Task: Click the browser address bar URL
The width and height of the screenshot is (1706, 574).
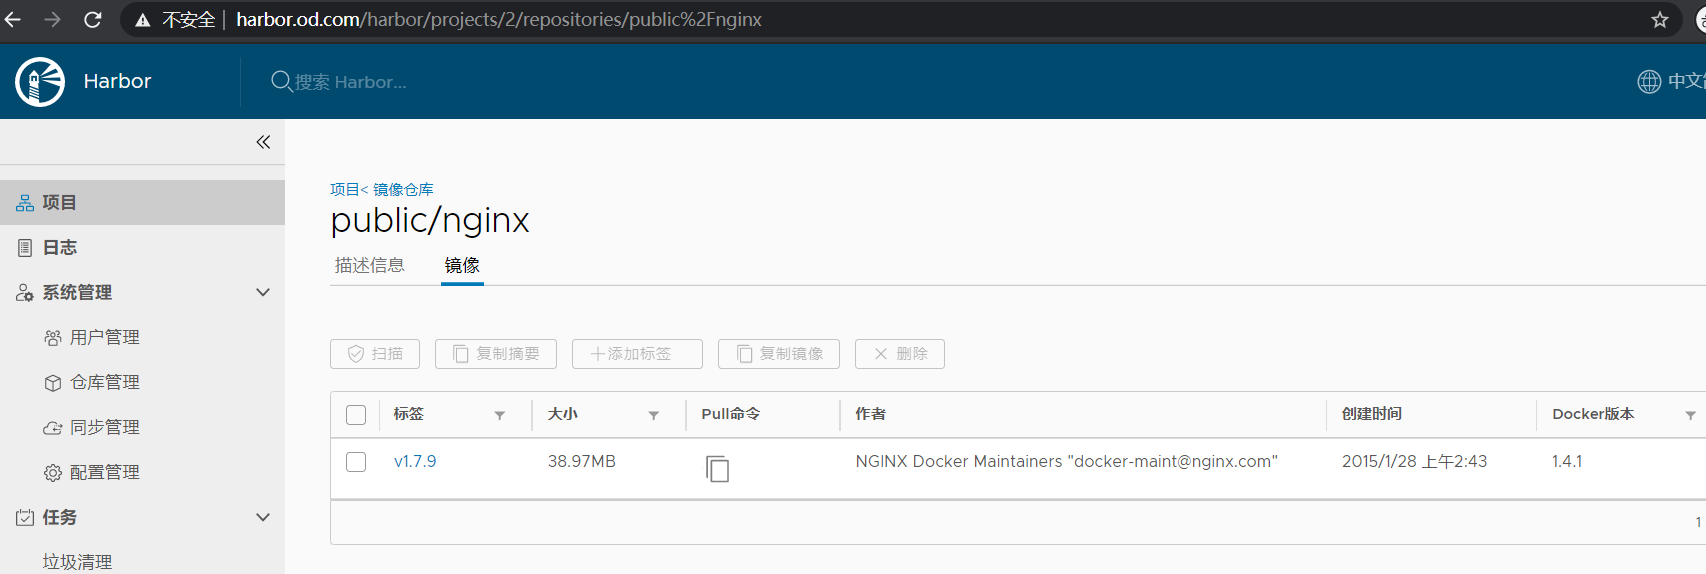Action: pos(499,20)
